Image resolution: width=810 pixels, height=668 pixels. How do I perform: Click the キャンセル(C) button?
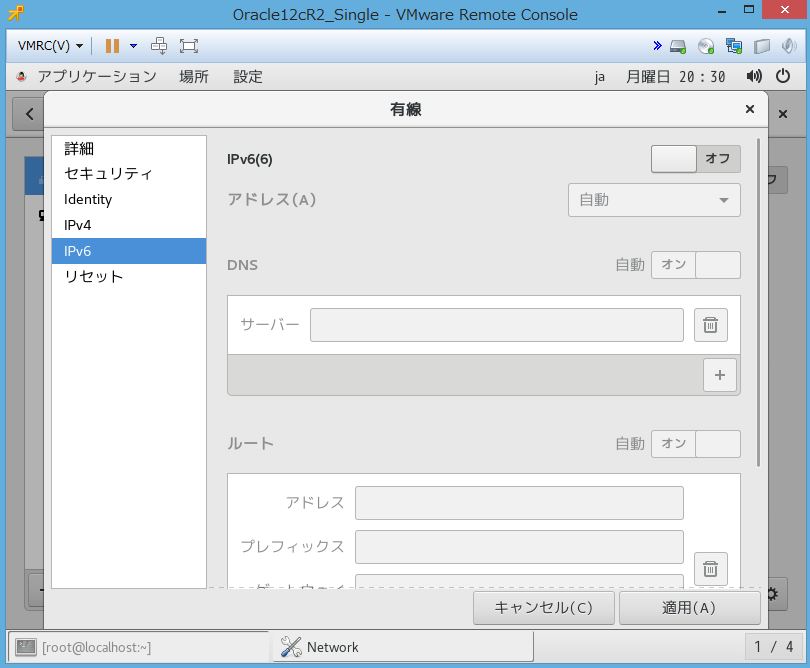point(543,608)
